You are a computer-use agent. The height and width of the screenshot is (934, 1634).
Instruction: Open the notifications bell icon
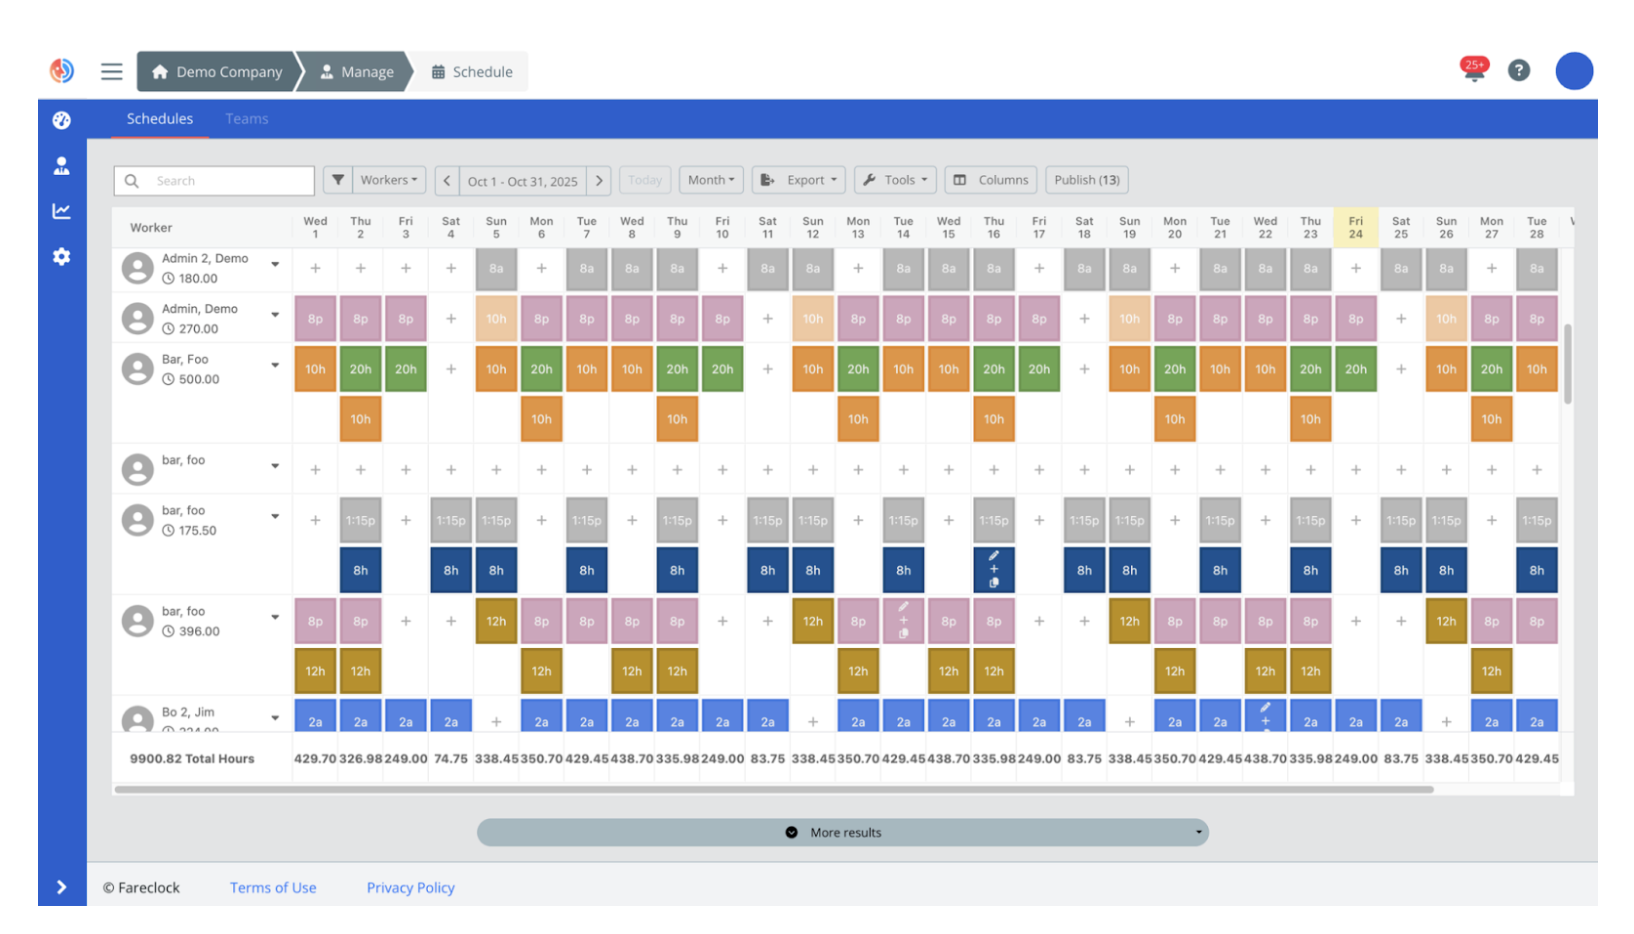(1473, 71)
